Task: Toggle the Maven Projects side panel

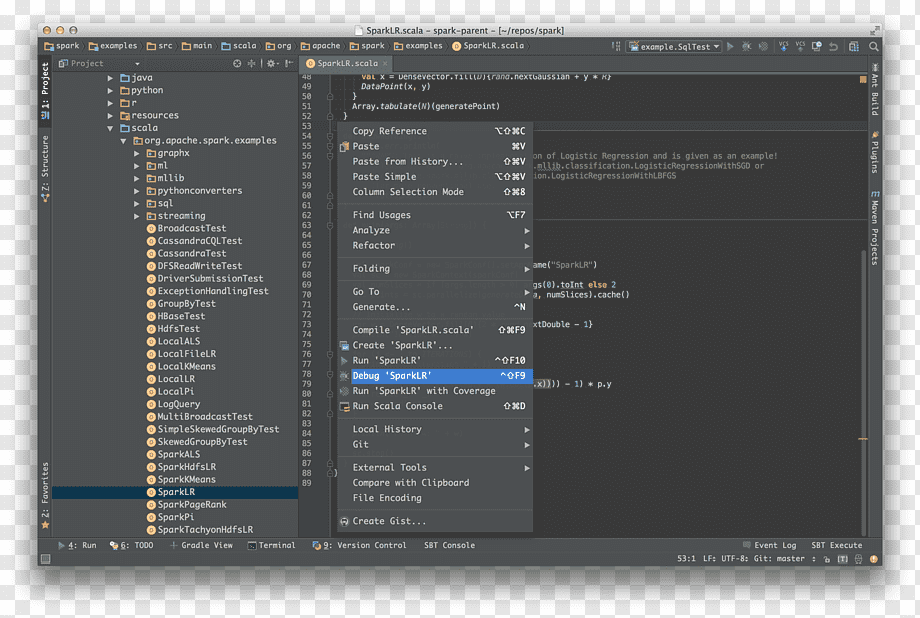Action: click(x=874, y=228)
